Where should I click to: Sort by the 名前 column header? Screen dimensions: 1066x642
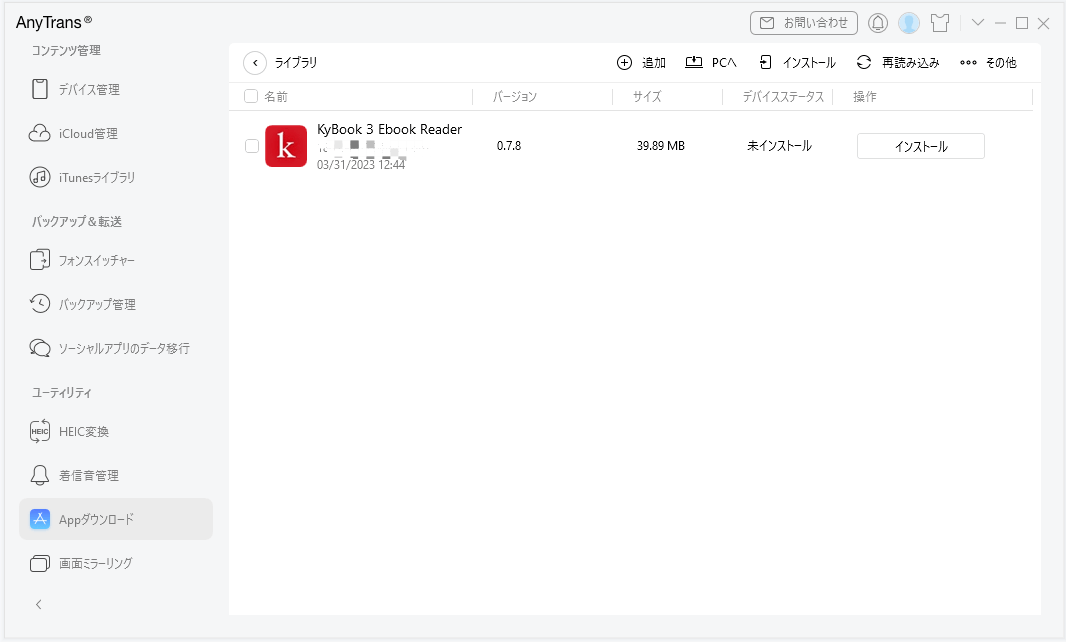pos(276,97)
